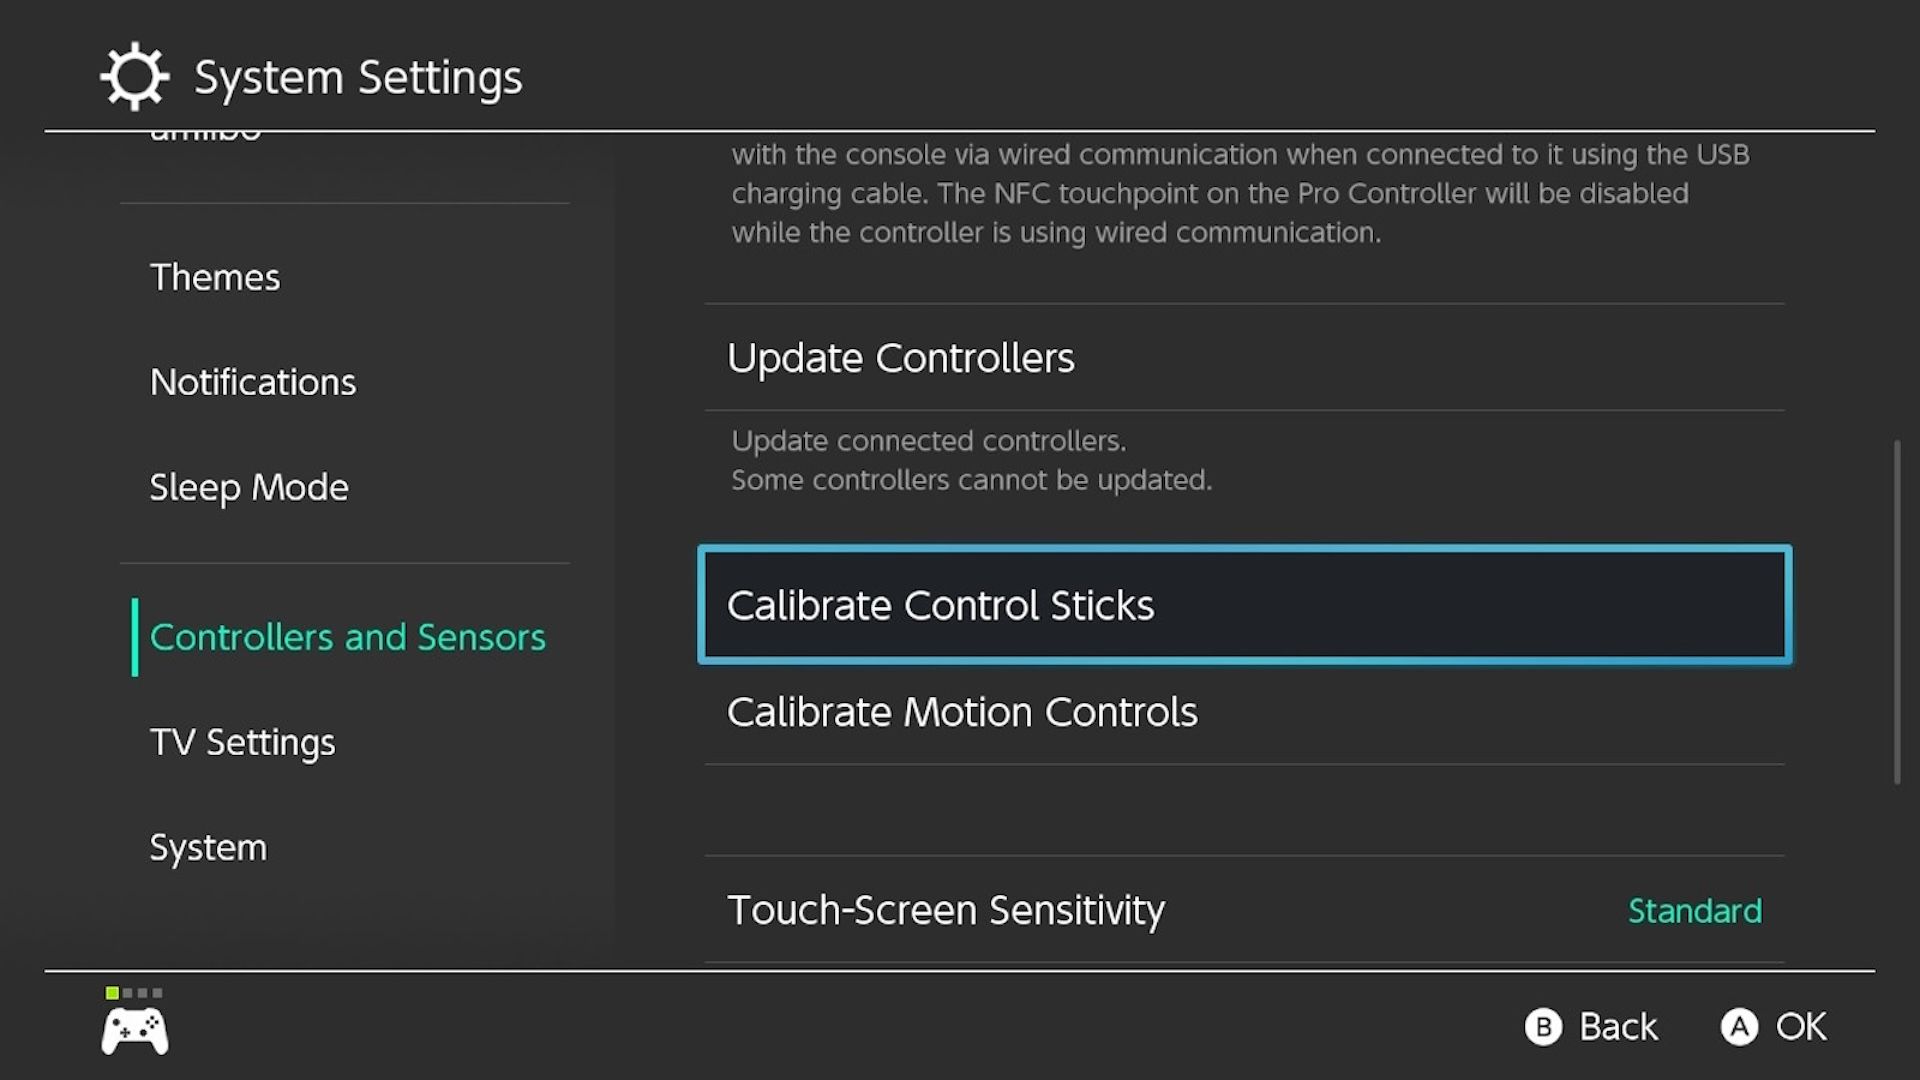Open System settings section
This screenshot has height=1080, width=1920.
point(208,847)
